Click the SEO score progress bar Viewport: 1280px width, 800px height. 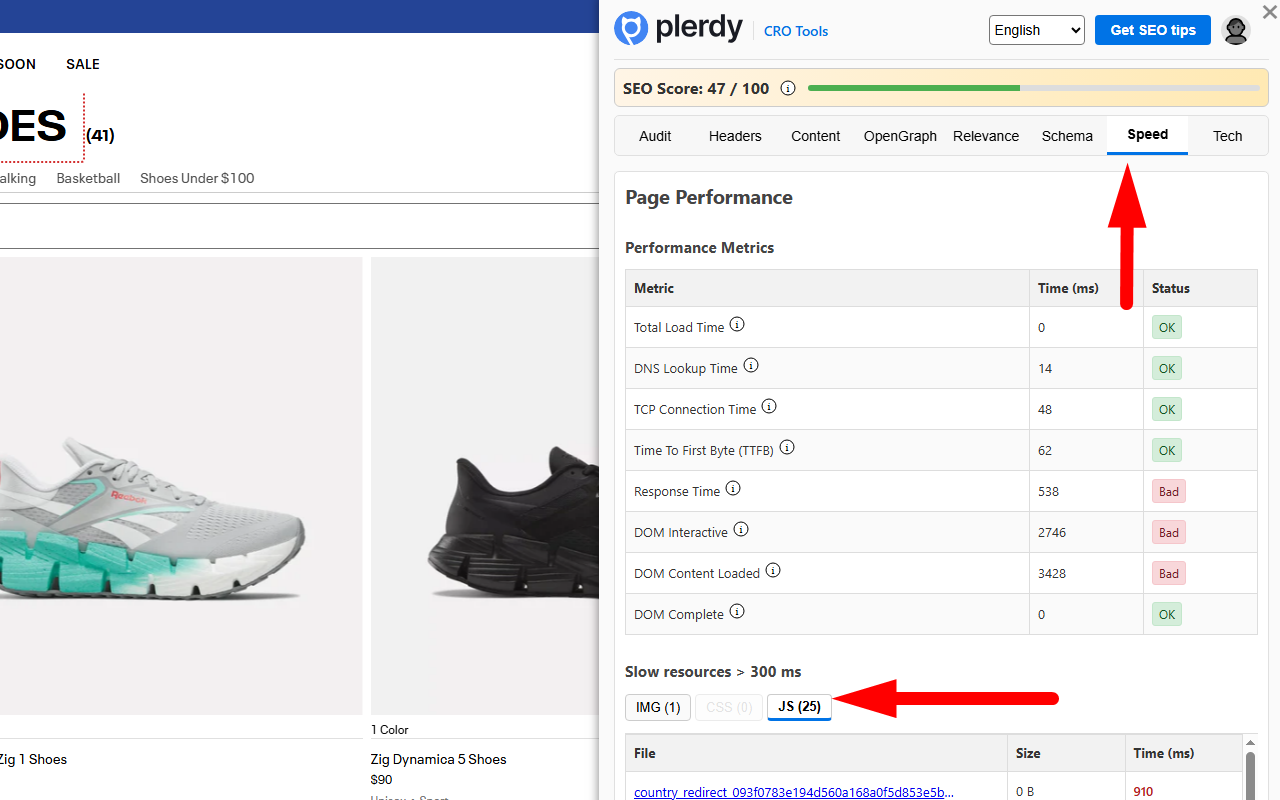pyautogui.click(x=1035, y=88)
